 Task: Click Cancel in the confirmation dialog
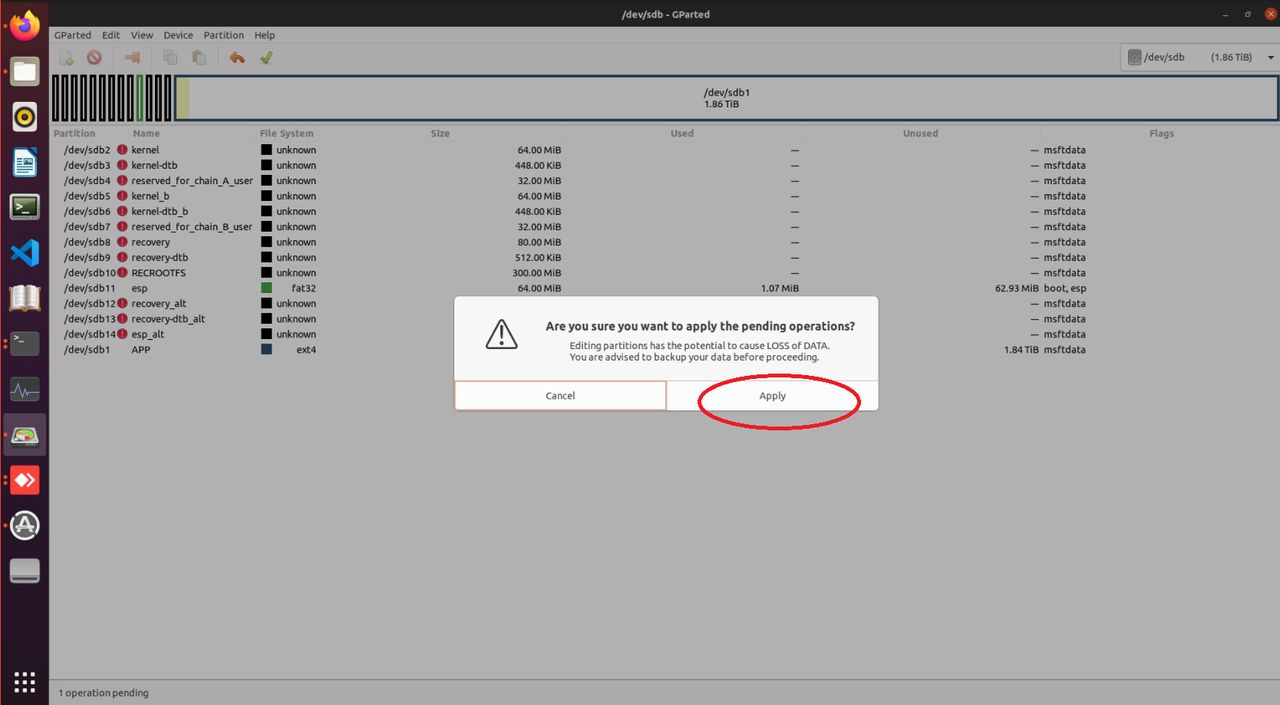[560, 396]
